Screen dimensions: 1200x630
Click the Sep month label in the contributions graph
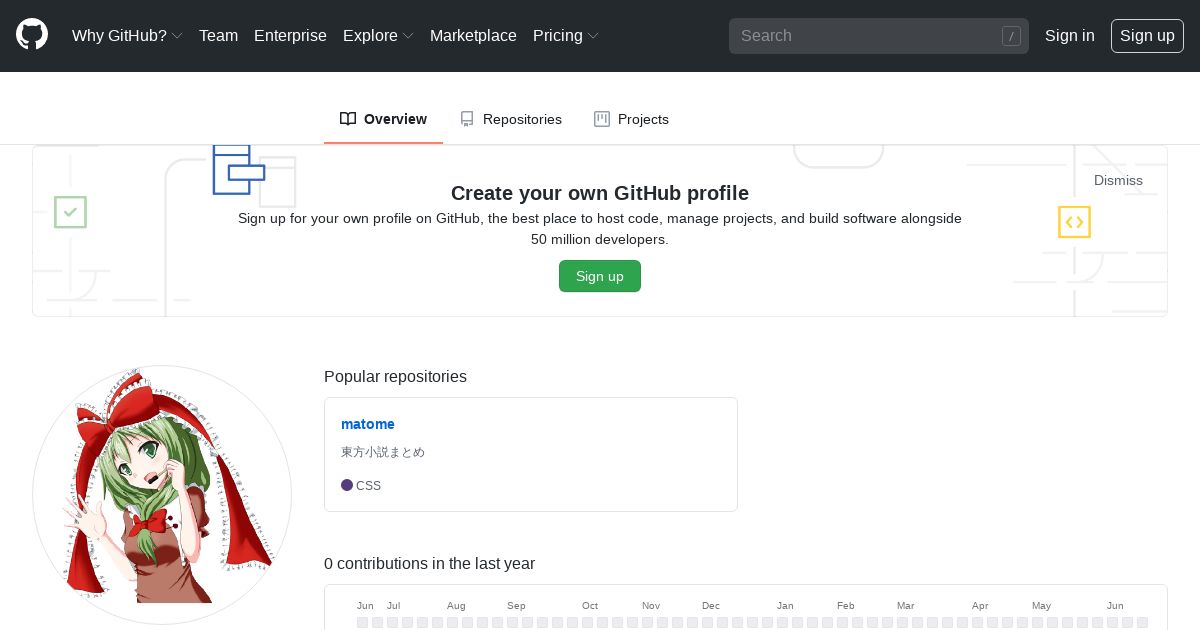coord(516,606)
